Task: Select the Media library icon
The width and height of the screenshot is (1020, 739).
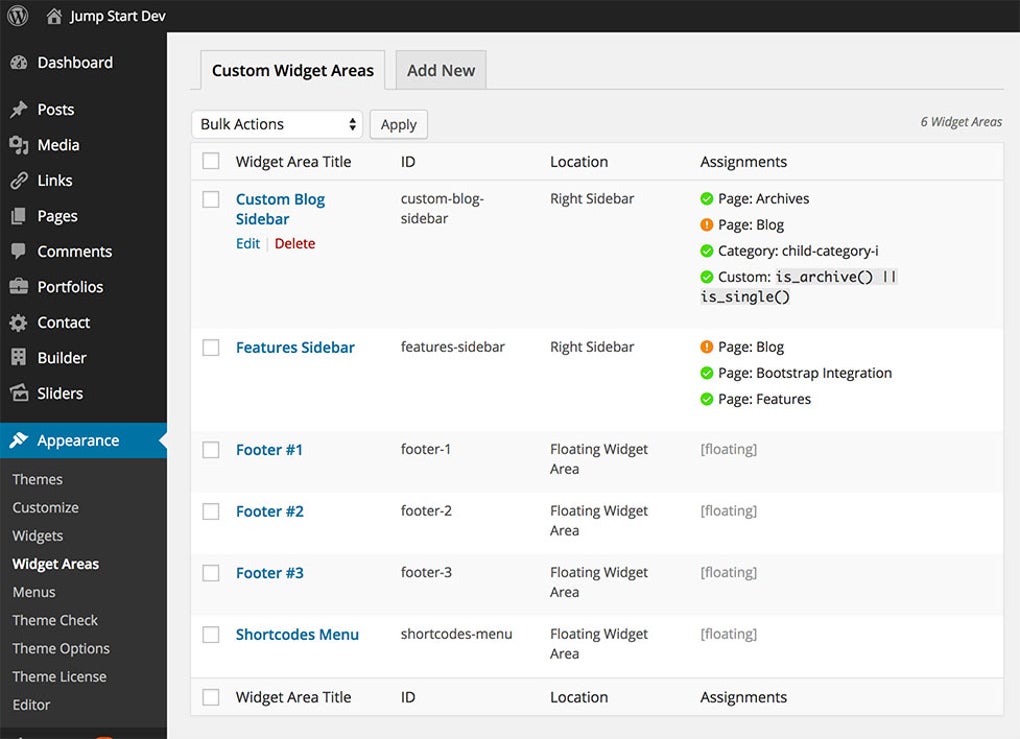Action: click(20, 144)
